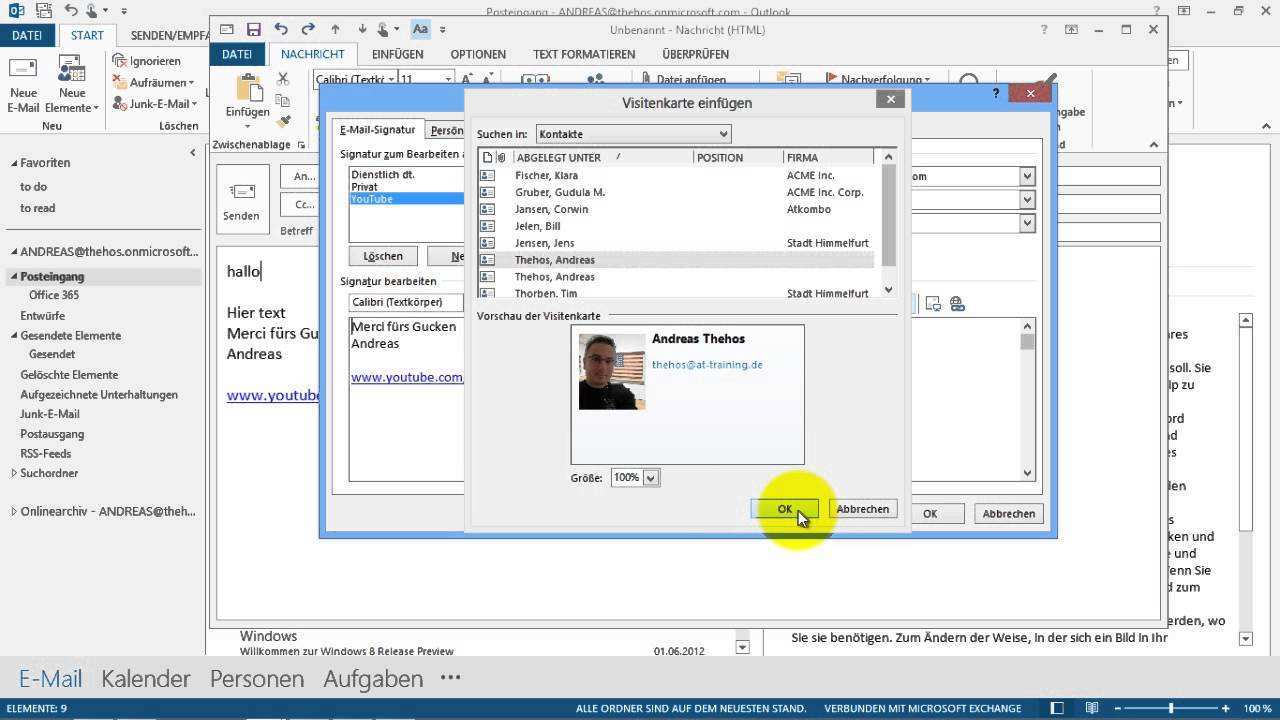1280x720 pixels.
Task: Expand the Aufräumen dropdown
Action: pos(191,83)
